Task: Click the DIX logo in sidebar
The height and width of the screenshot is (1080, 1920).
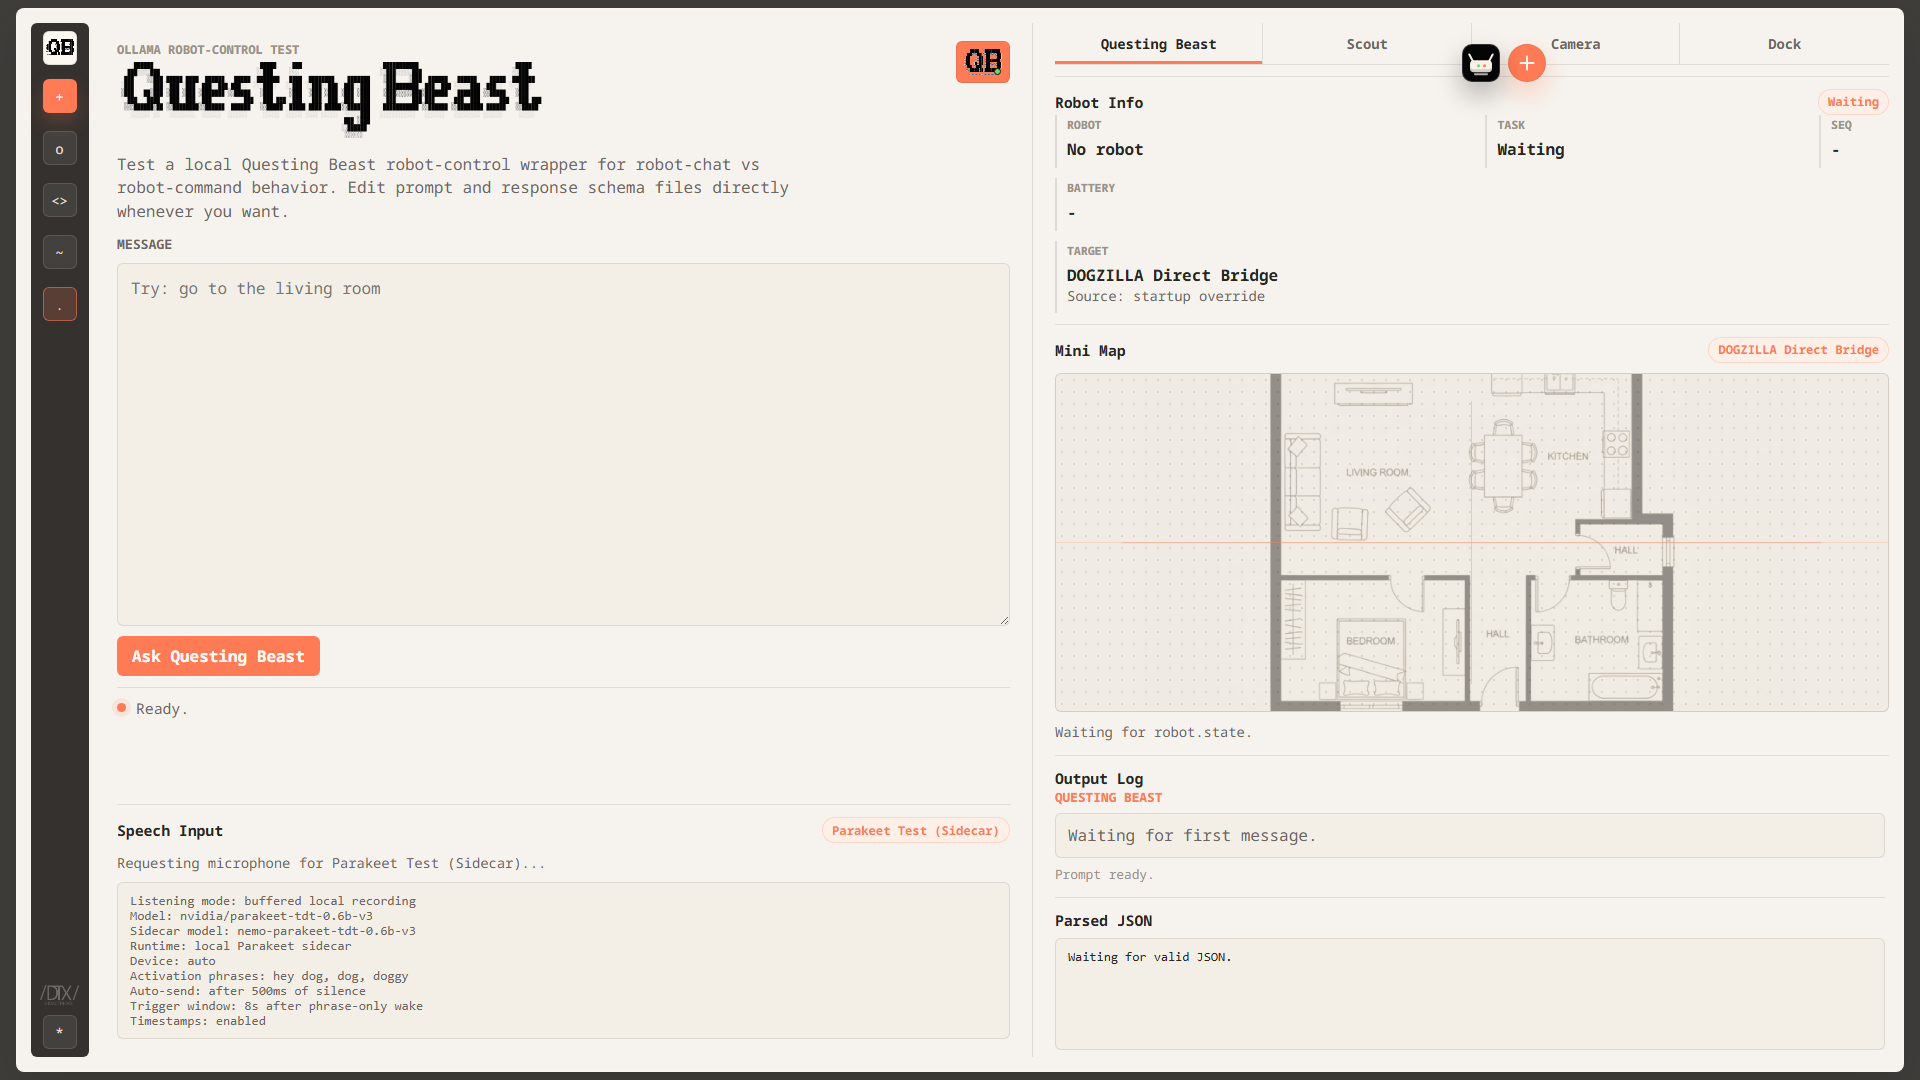Action: pyautogui.click(x=60, y=993)
